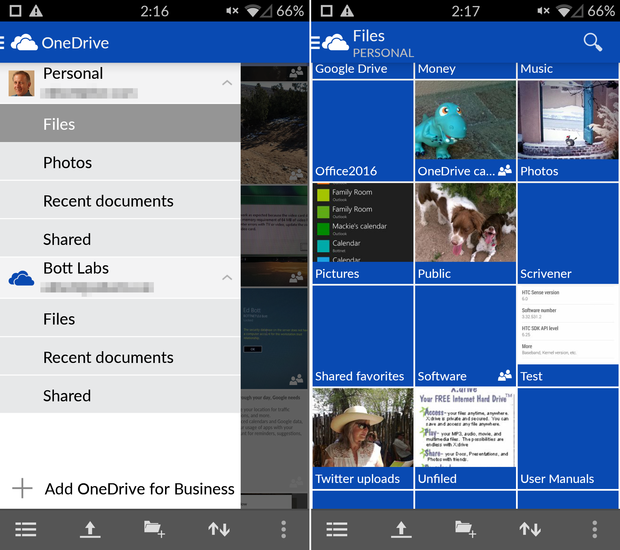Select Files under Personal account
620x550 pixels.
point(120,124)
